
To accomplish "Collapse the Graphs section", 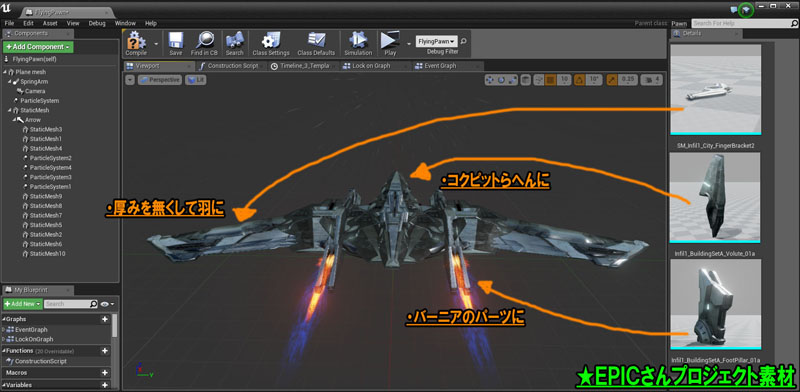I will pyautogui.click(x=5, y=319).
